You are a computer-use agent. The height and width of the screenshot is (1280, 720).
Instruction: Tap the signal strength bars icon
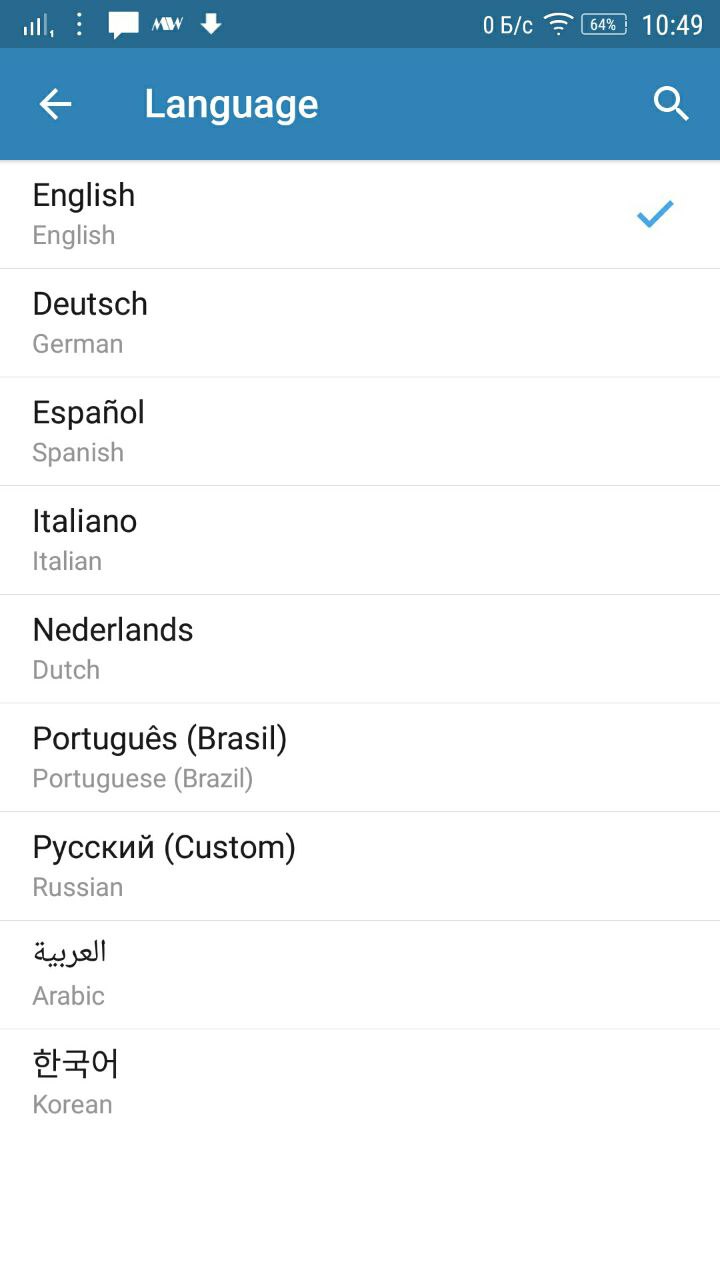[38, 25]
